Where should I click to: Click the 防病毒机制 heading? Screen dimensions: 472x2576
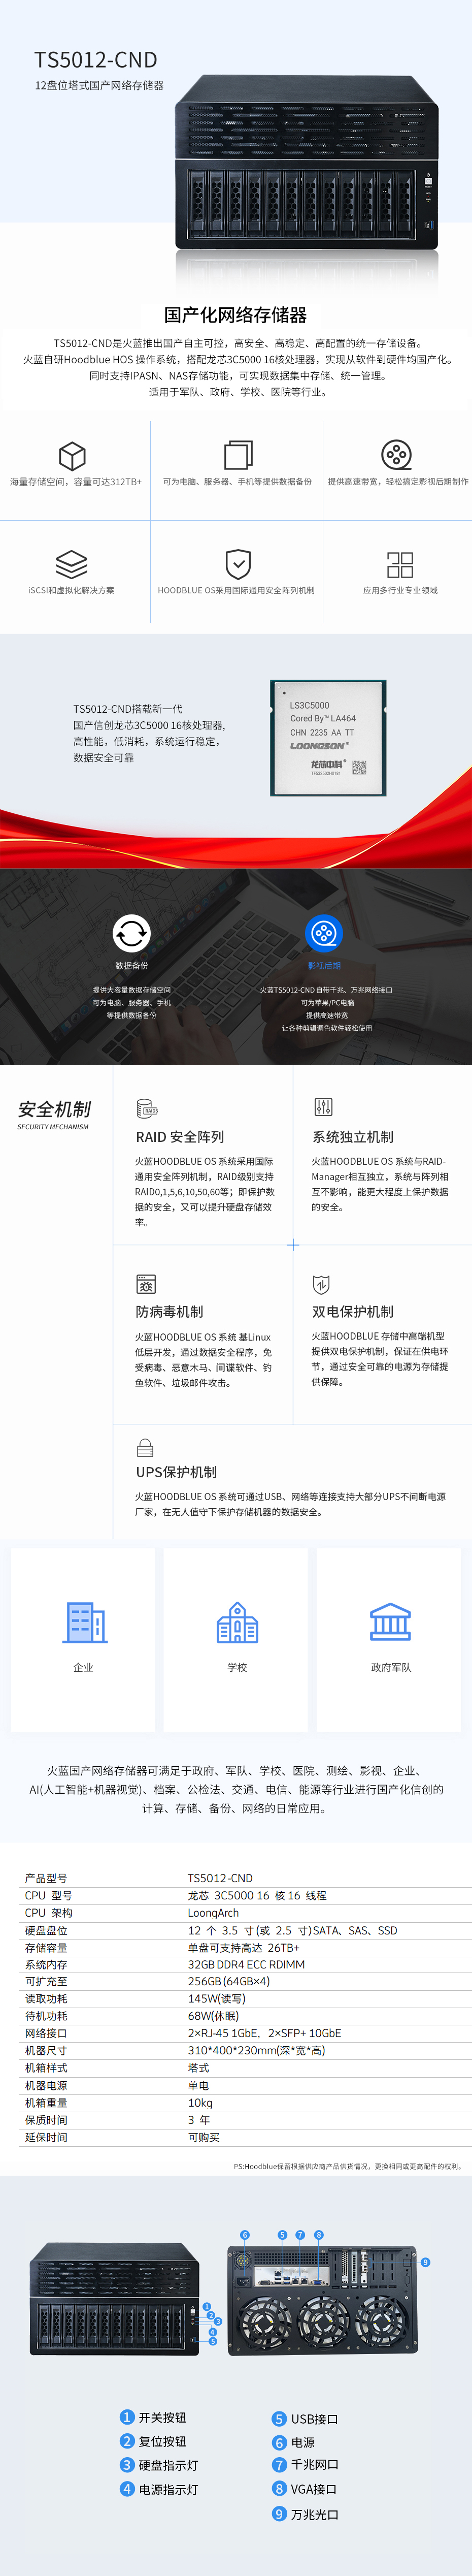(x=169, y=1312)
